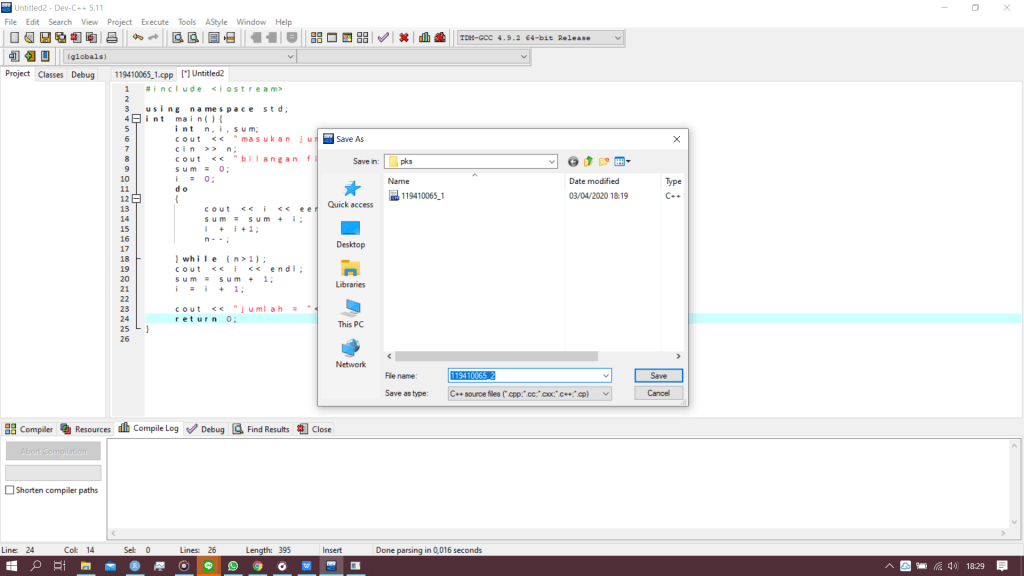Choose the Network location icon

click(350, 354)
